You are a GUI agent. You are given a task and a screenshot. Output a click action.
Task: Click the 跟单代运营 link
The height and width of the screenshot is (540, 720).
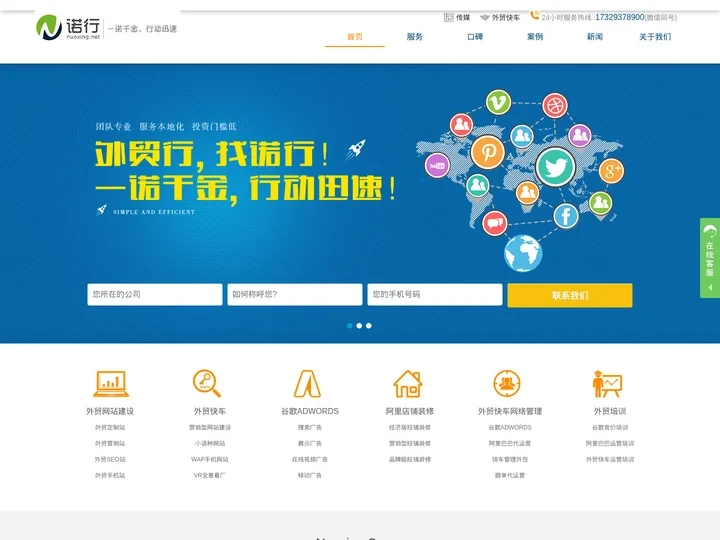click(x=510, y=475)
